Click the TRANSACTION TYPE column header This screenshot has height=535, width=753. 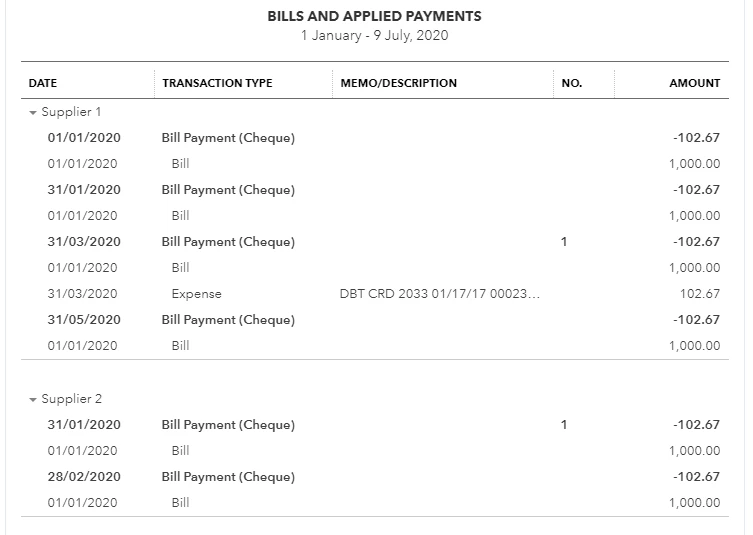[217, 83]
